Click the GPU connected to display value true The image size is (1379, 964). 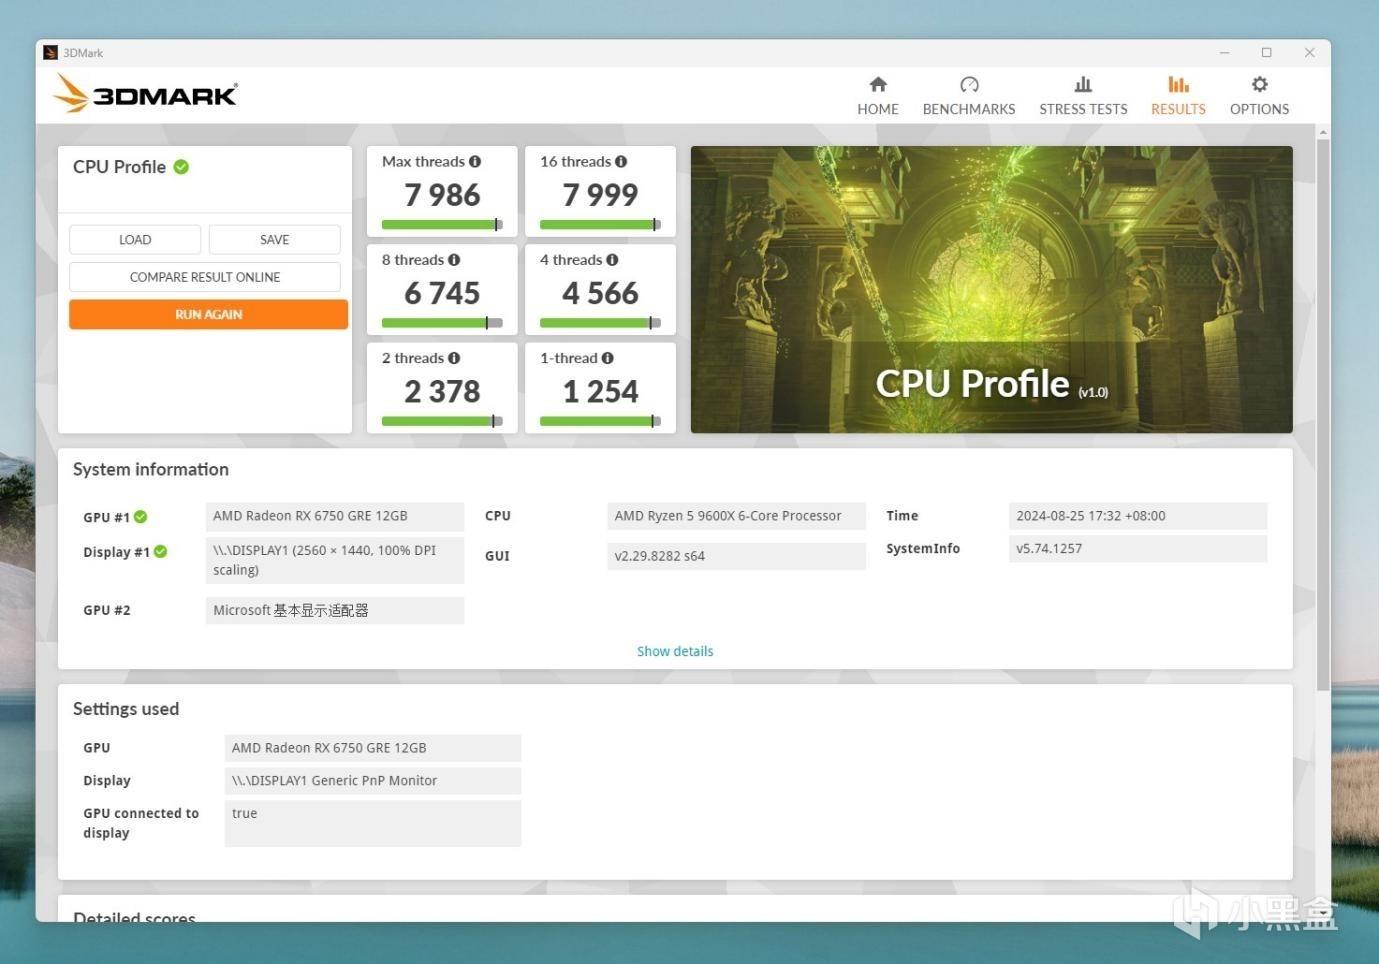[373, 823]
